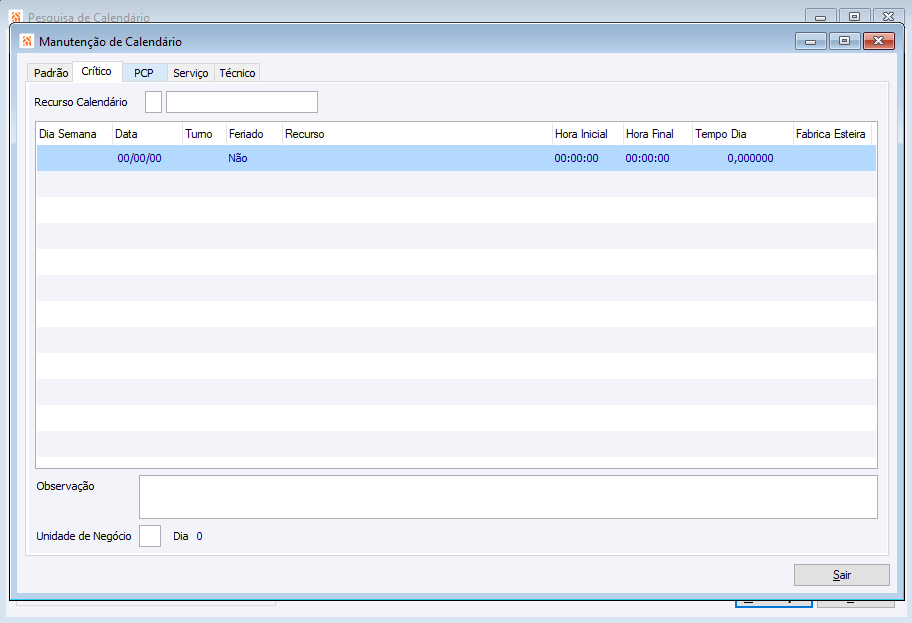Viewport: 912px width, 623px height.
Task: Close the Pesquisa de Calendário background window
Action: coord(888,16)
